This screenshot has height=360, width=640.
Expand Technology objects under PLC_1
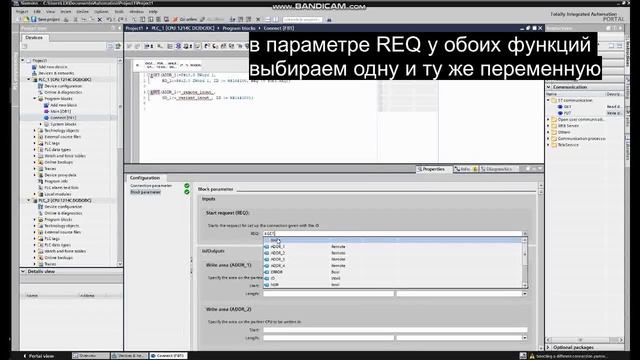tap(35, 131)
